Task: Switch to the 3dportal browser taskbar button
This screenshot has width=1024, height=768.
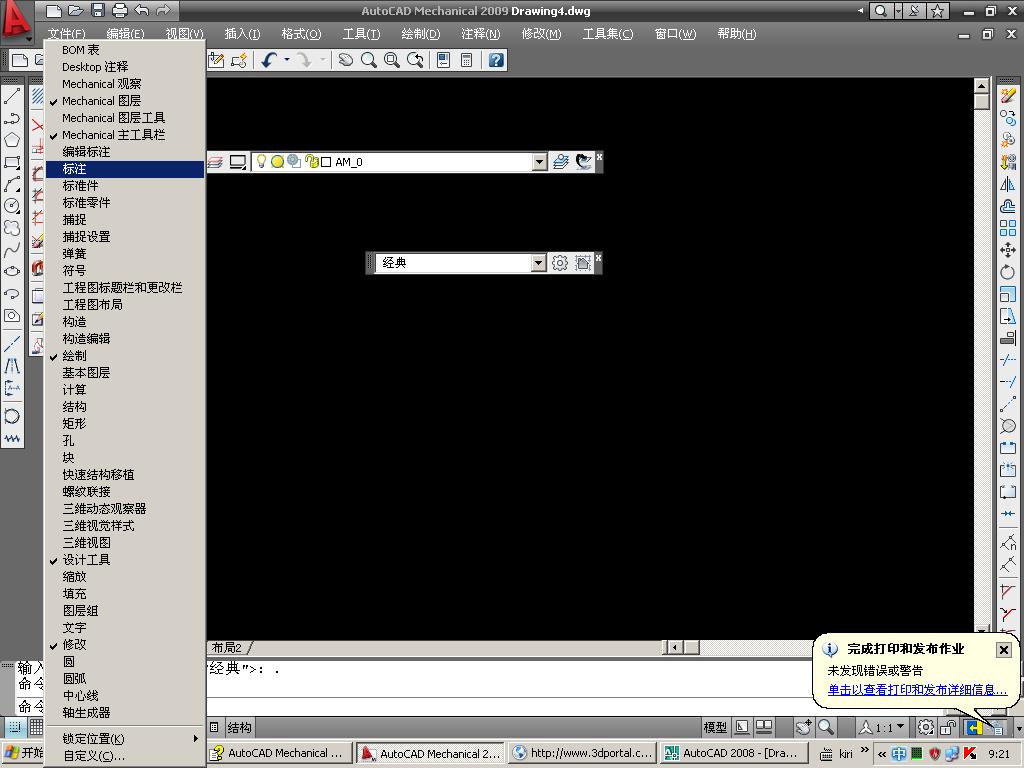Action: pyautogui.click(x=582, y=753)
